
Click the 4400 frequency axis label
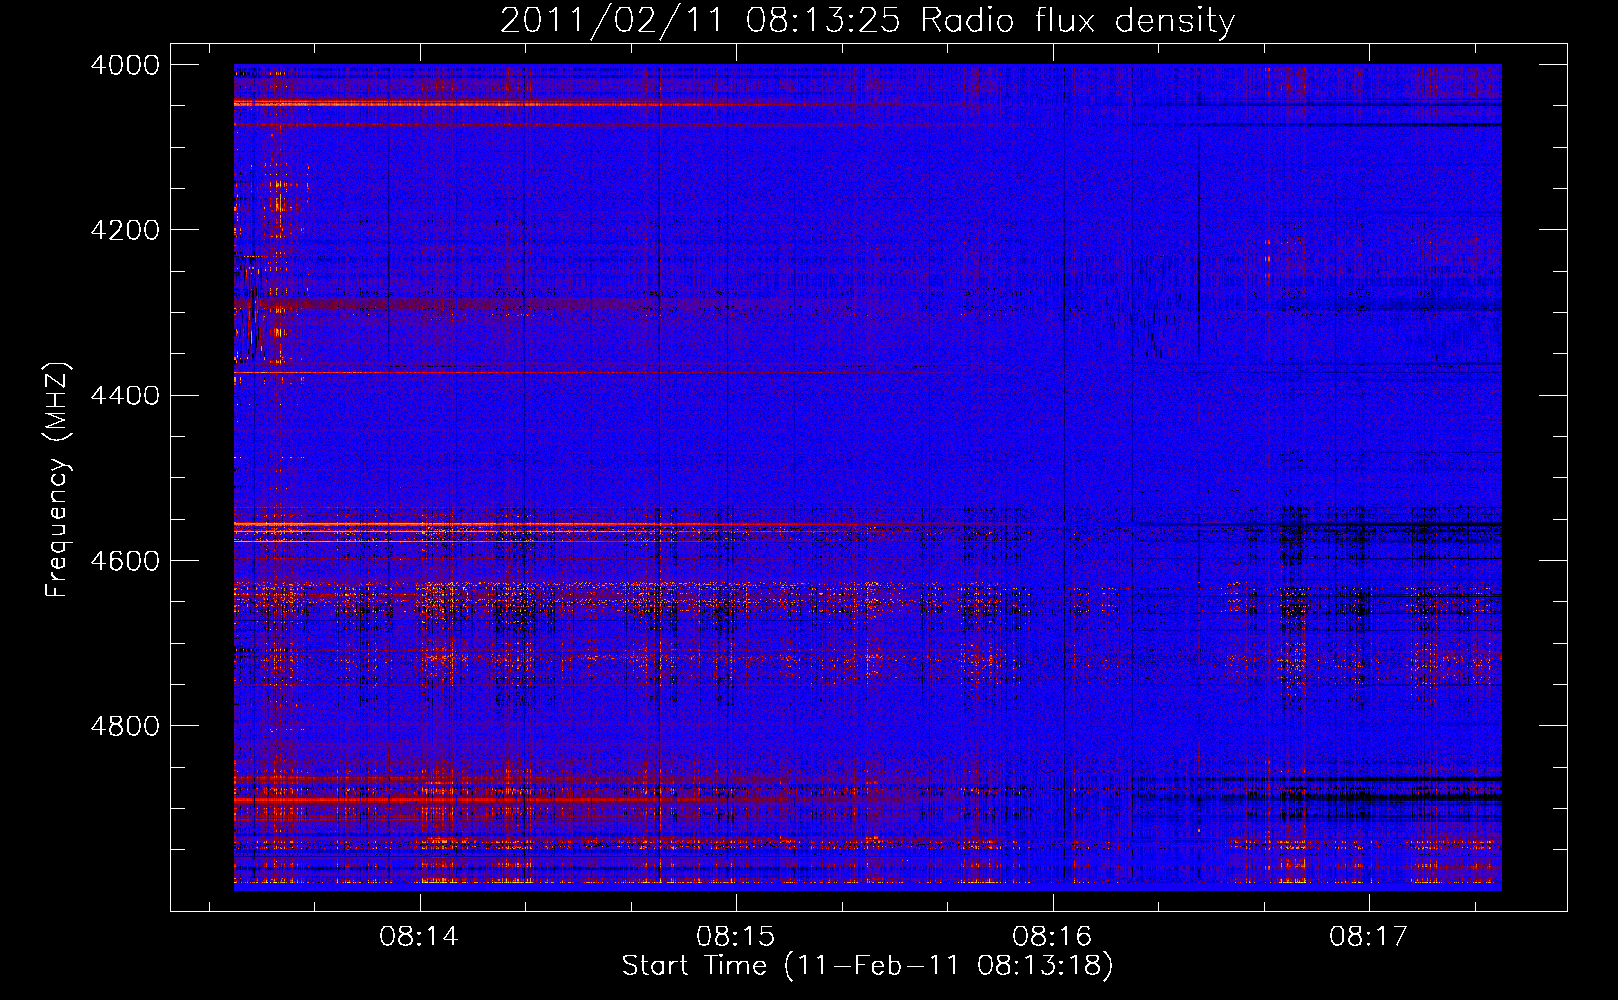click(125, 396)
